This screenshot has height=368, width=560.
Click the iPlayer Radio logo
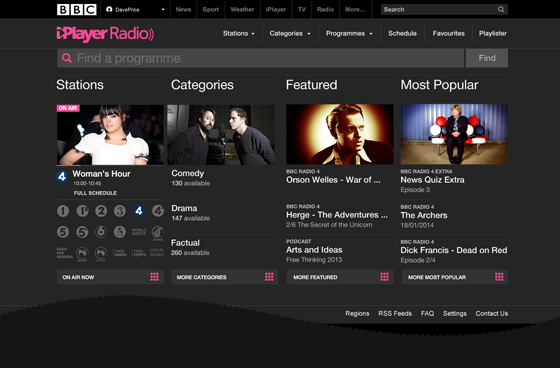[x=105, y=34]
